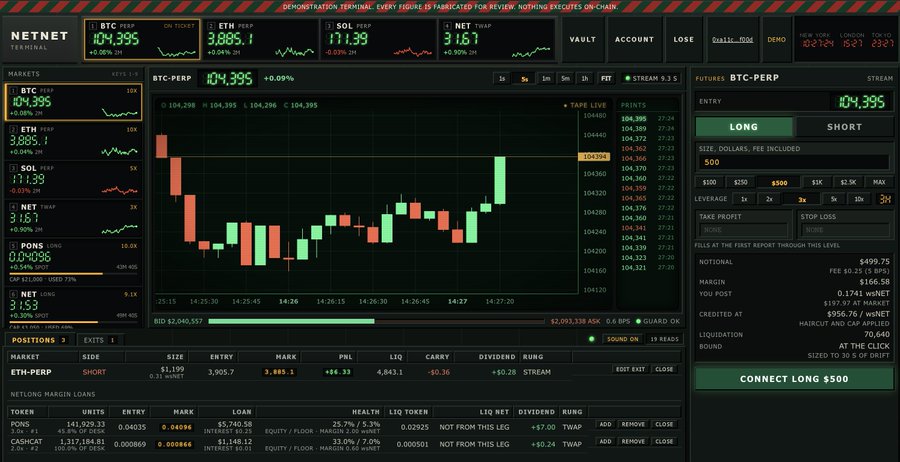The image size is (900, 462).
Task: Click the 104,395 print at 27:24
Action: coord(647,119)
